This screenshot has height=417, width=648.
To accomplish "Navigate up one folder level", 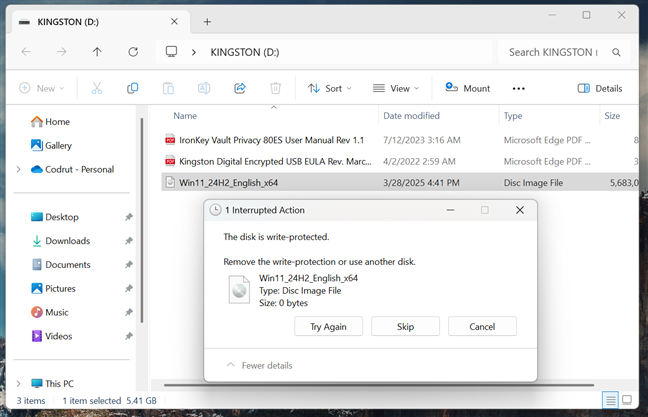I will [x=97, y=52].
